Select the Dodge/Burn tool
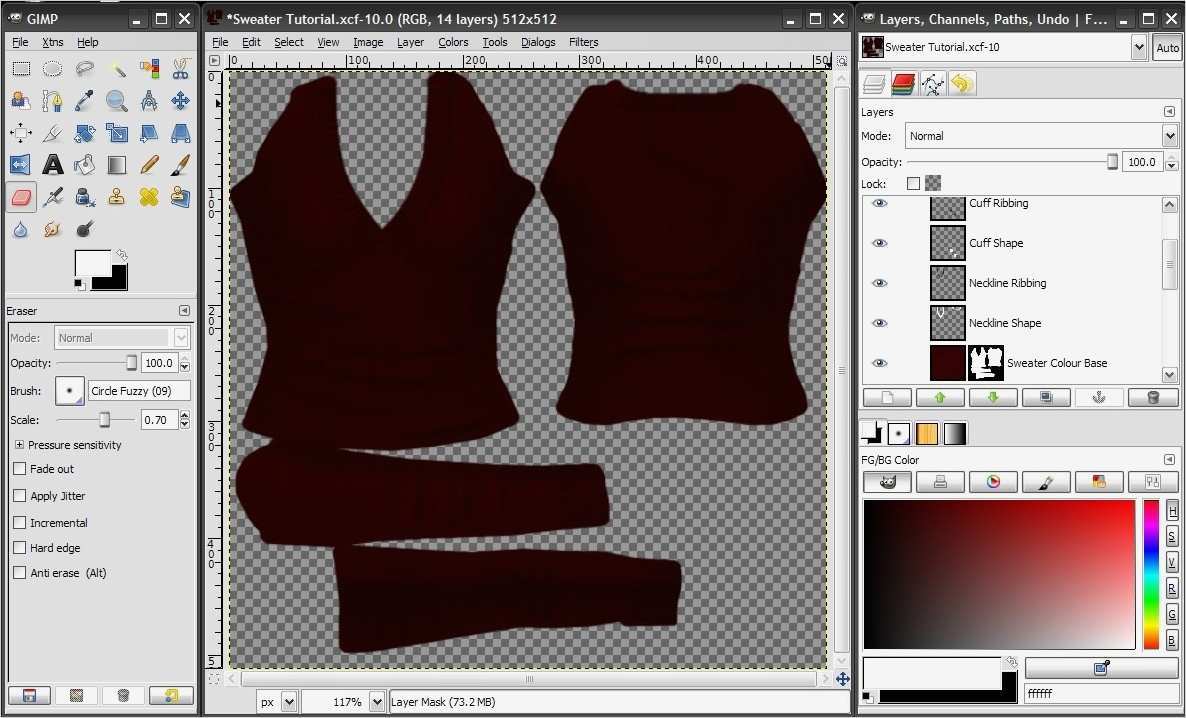The width and height of the screenshot is (1186, 718). click(x=85, y=228)
